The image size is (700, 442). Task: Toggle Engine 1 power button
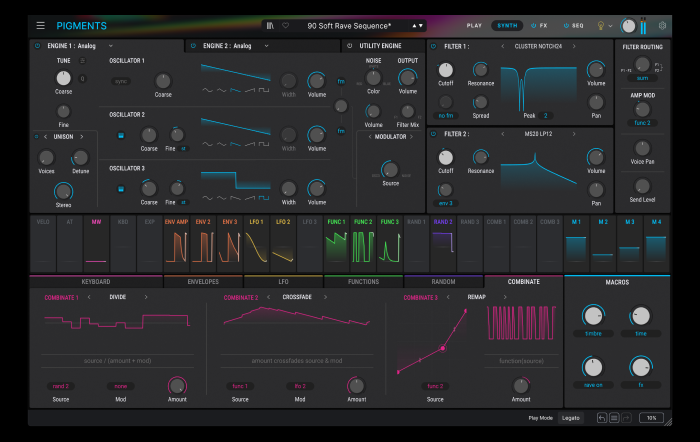tap(38, 46)
